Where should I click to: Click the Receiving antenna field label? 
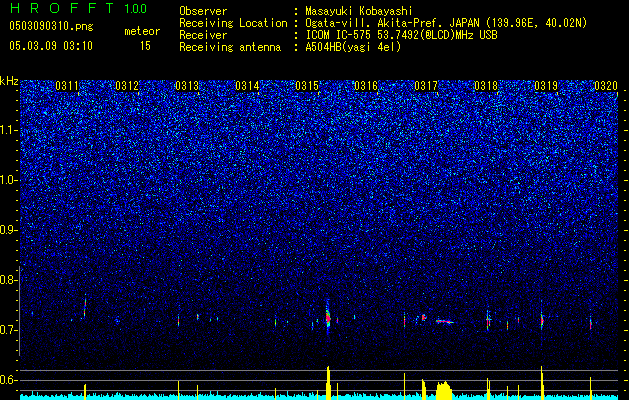click(230, 47)
